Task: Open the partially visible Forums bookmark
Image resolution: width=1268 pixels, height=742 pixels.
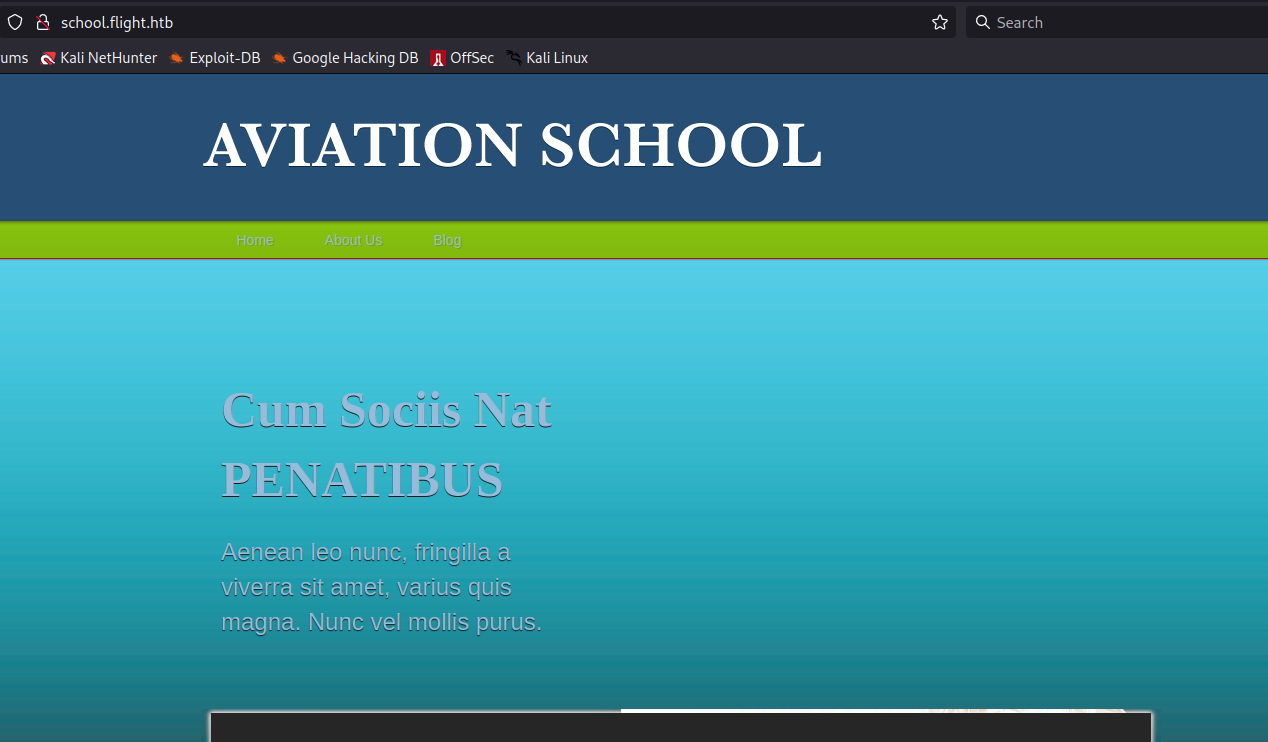Action: click(14, 58)
